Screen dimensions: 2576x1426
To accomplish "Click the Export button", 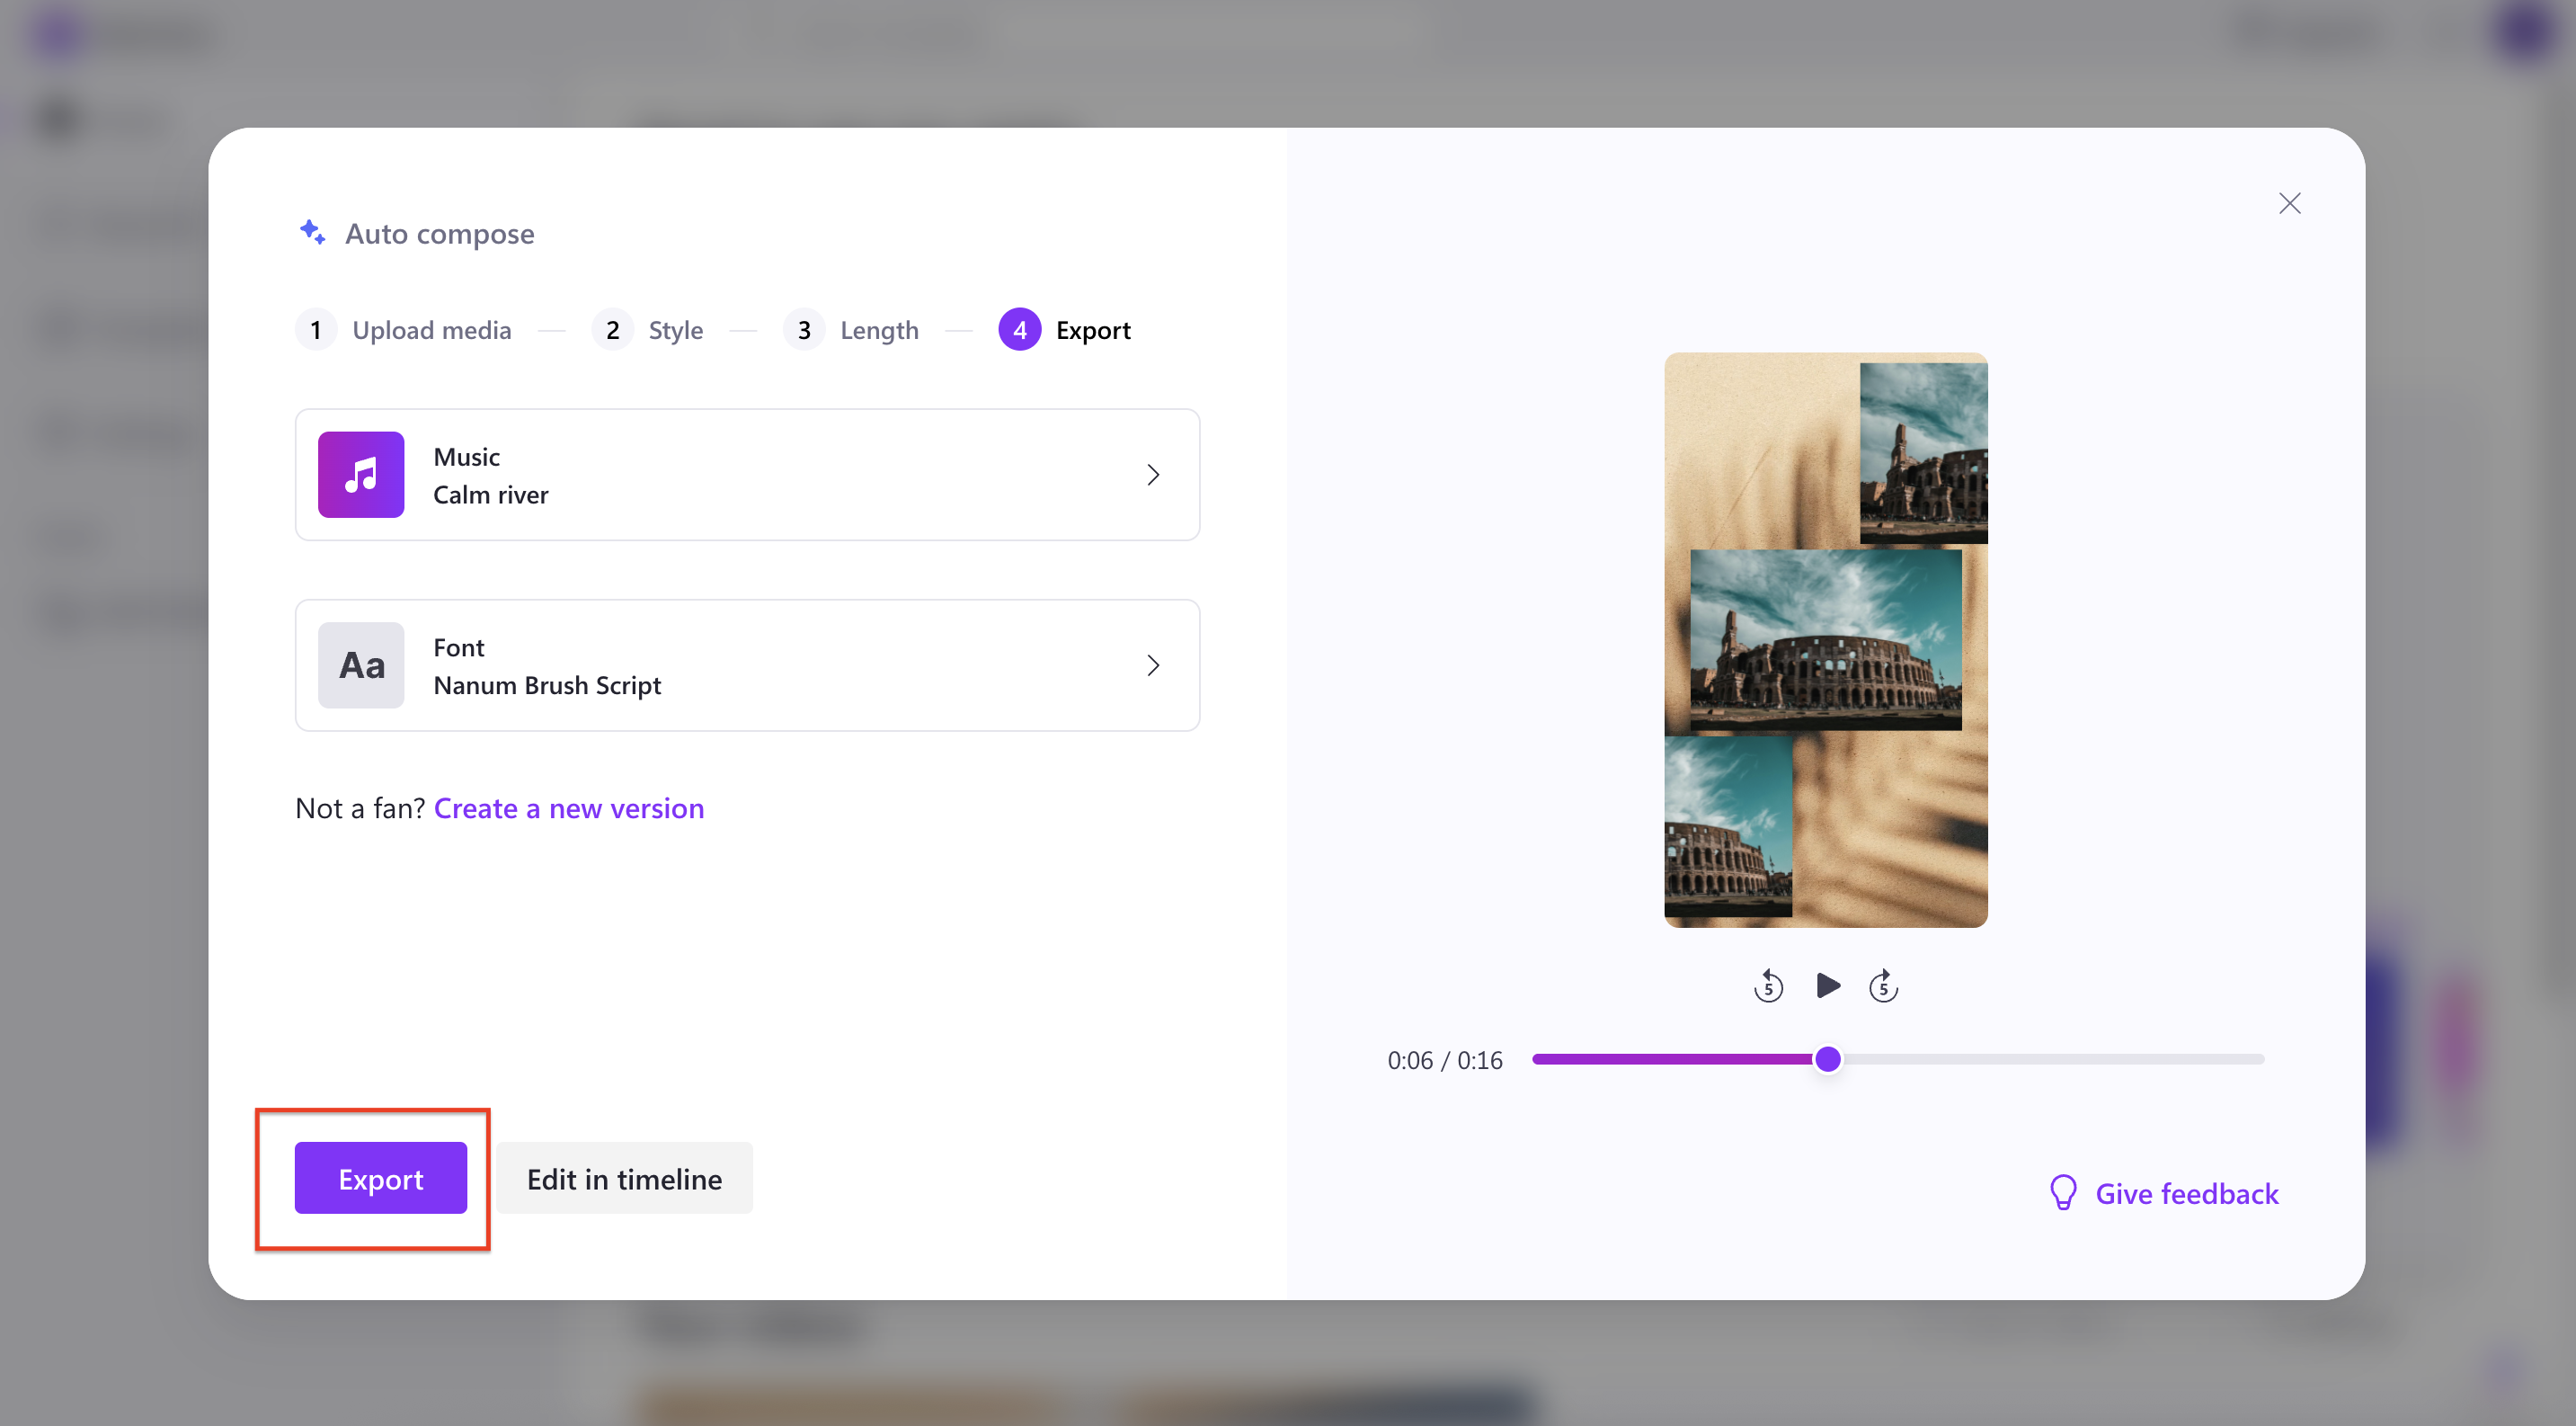I will [x=381, y=1178].
